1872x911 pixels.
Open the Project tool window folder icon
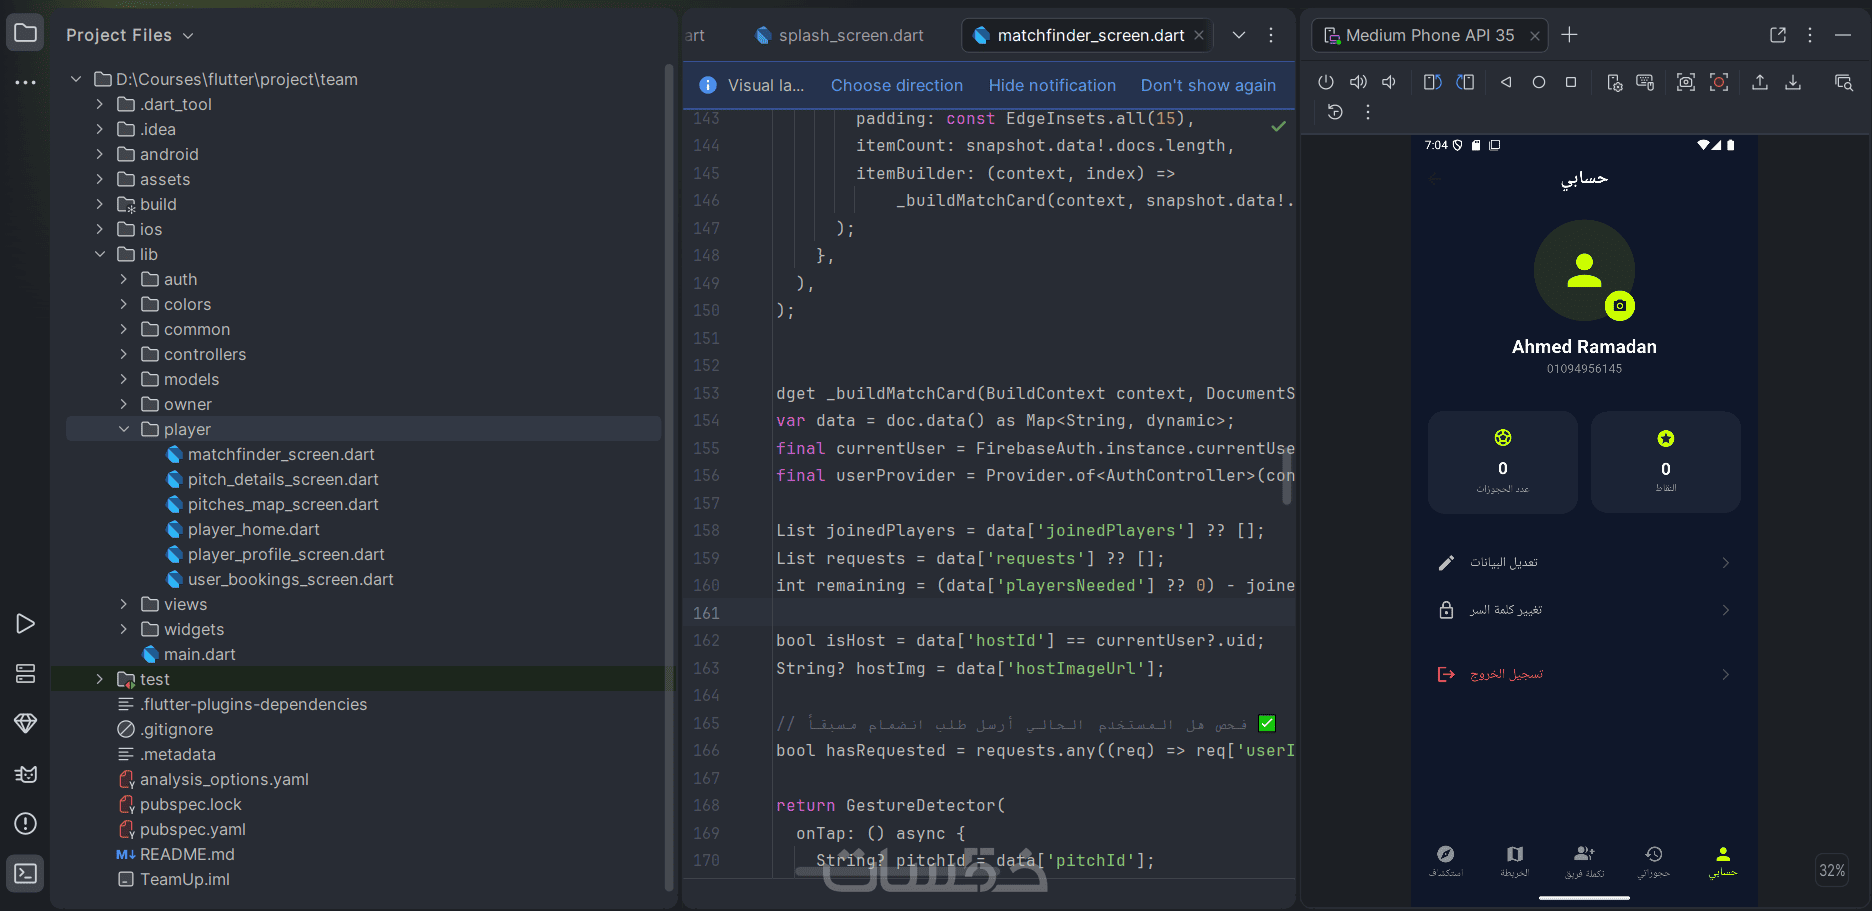(x=26, y=34)
